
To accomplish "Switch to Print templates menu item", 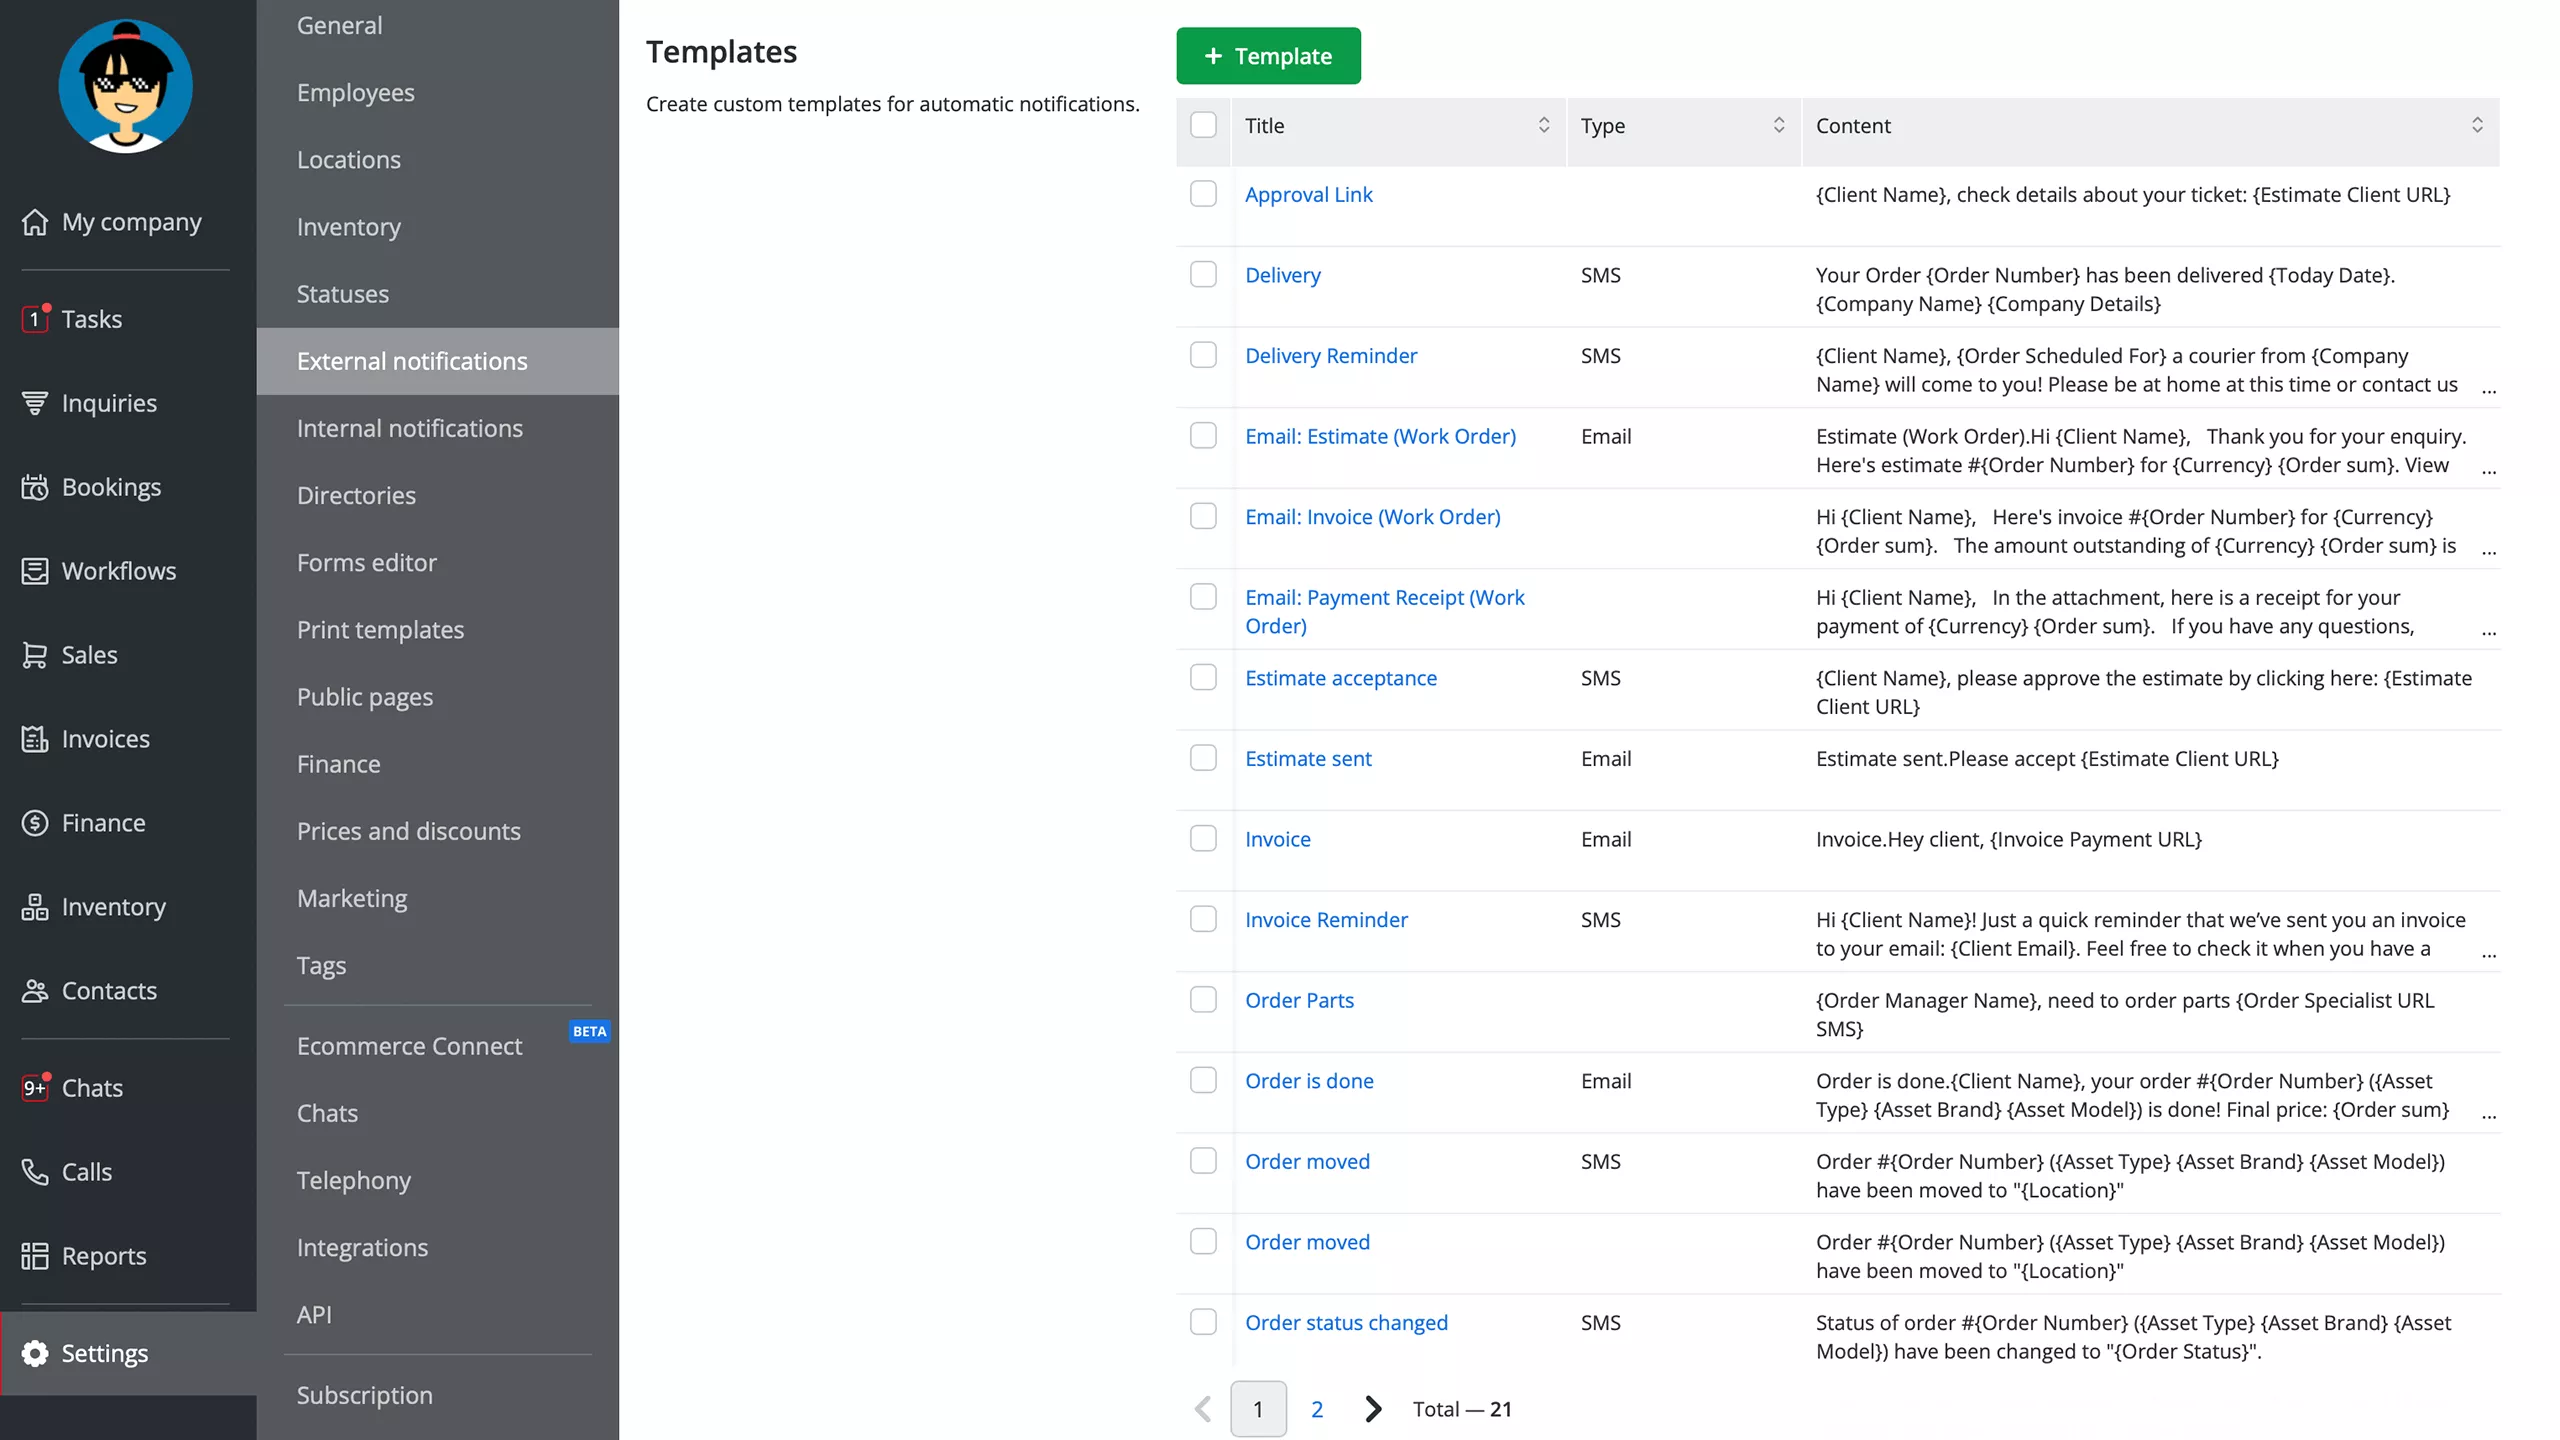I will (x=380, y=629).
